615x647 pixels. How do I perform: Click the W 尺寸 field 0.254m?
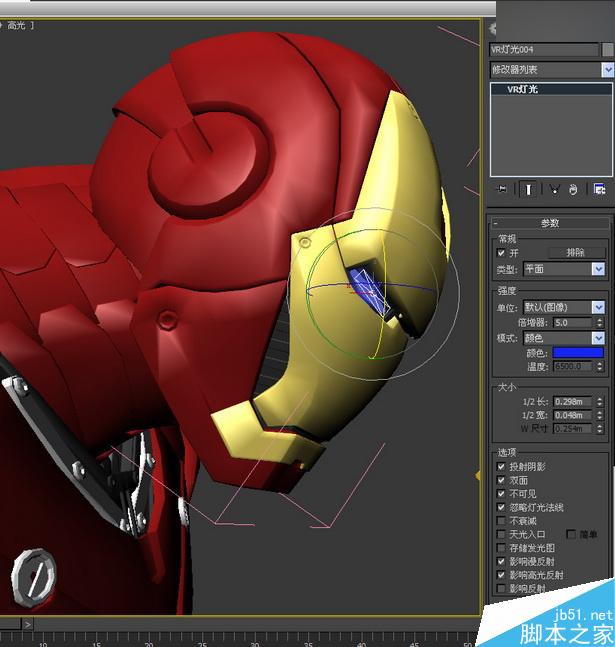[572, 429]
